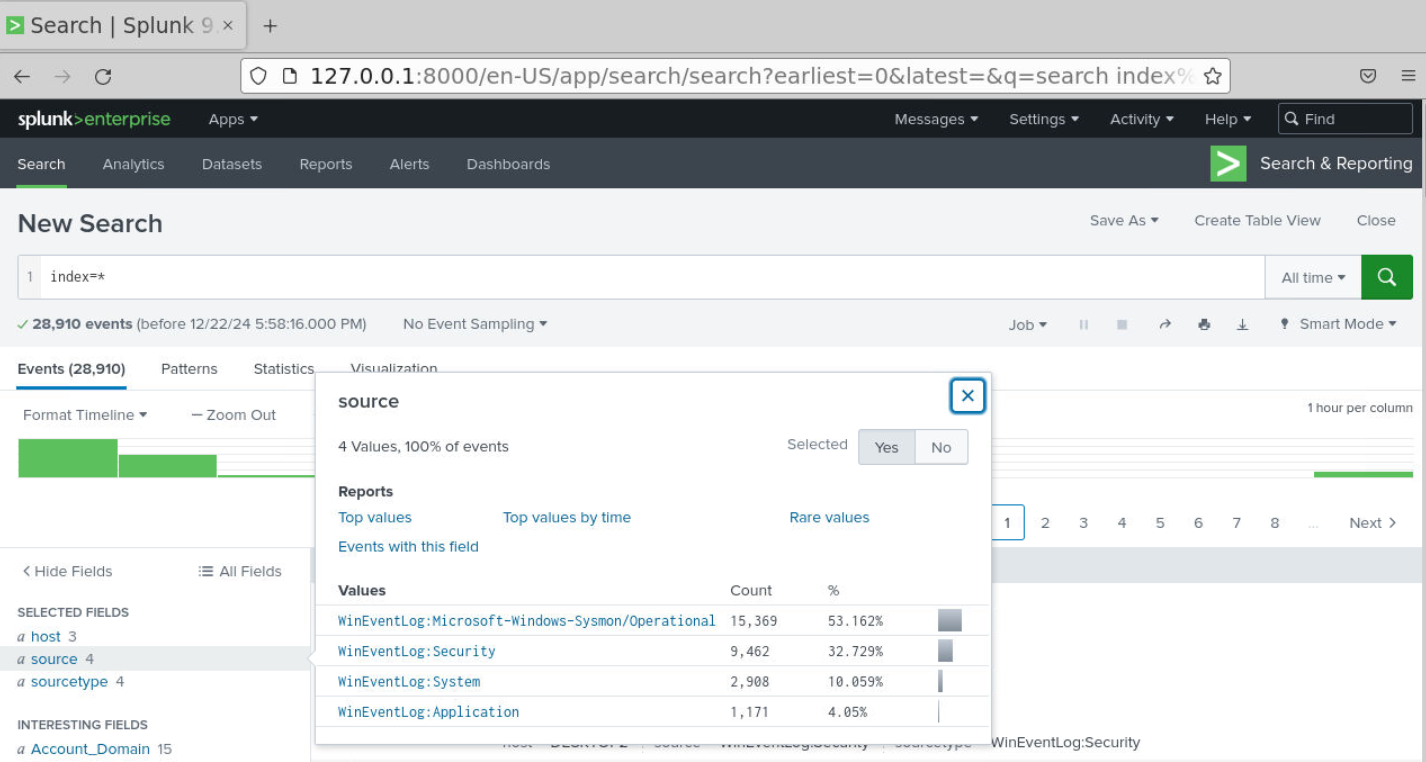
Task: Select WinEventLog:Microsoft-Windows-Sysmon/Operational value
Action: coord(527,621)
